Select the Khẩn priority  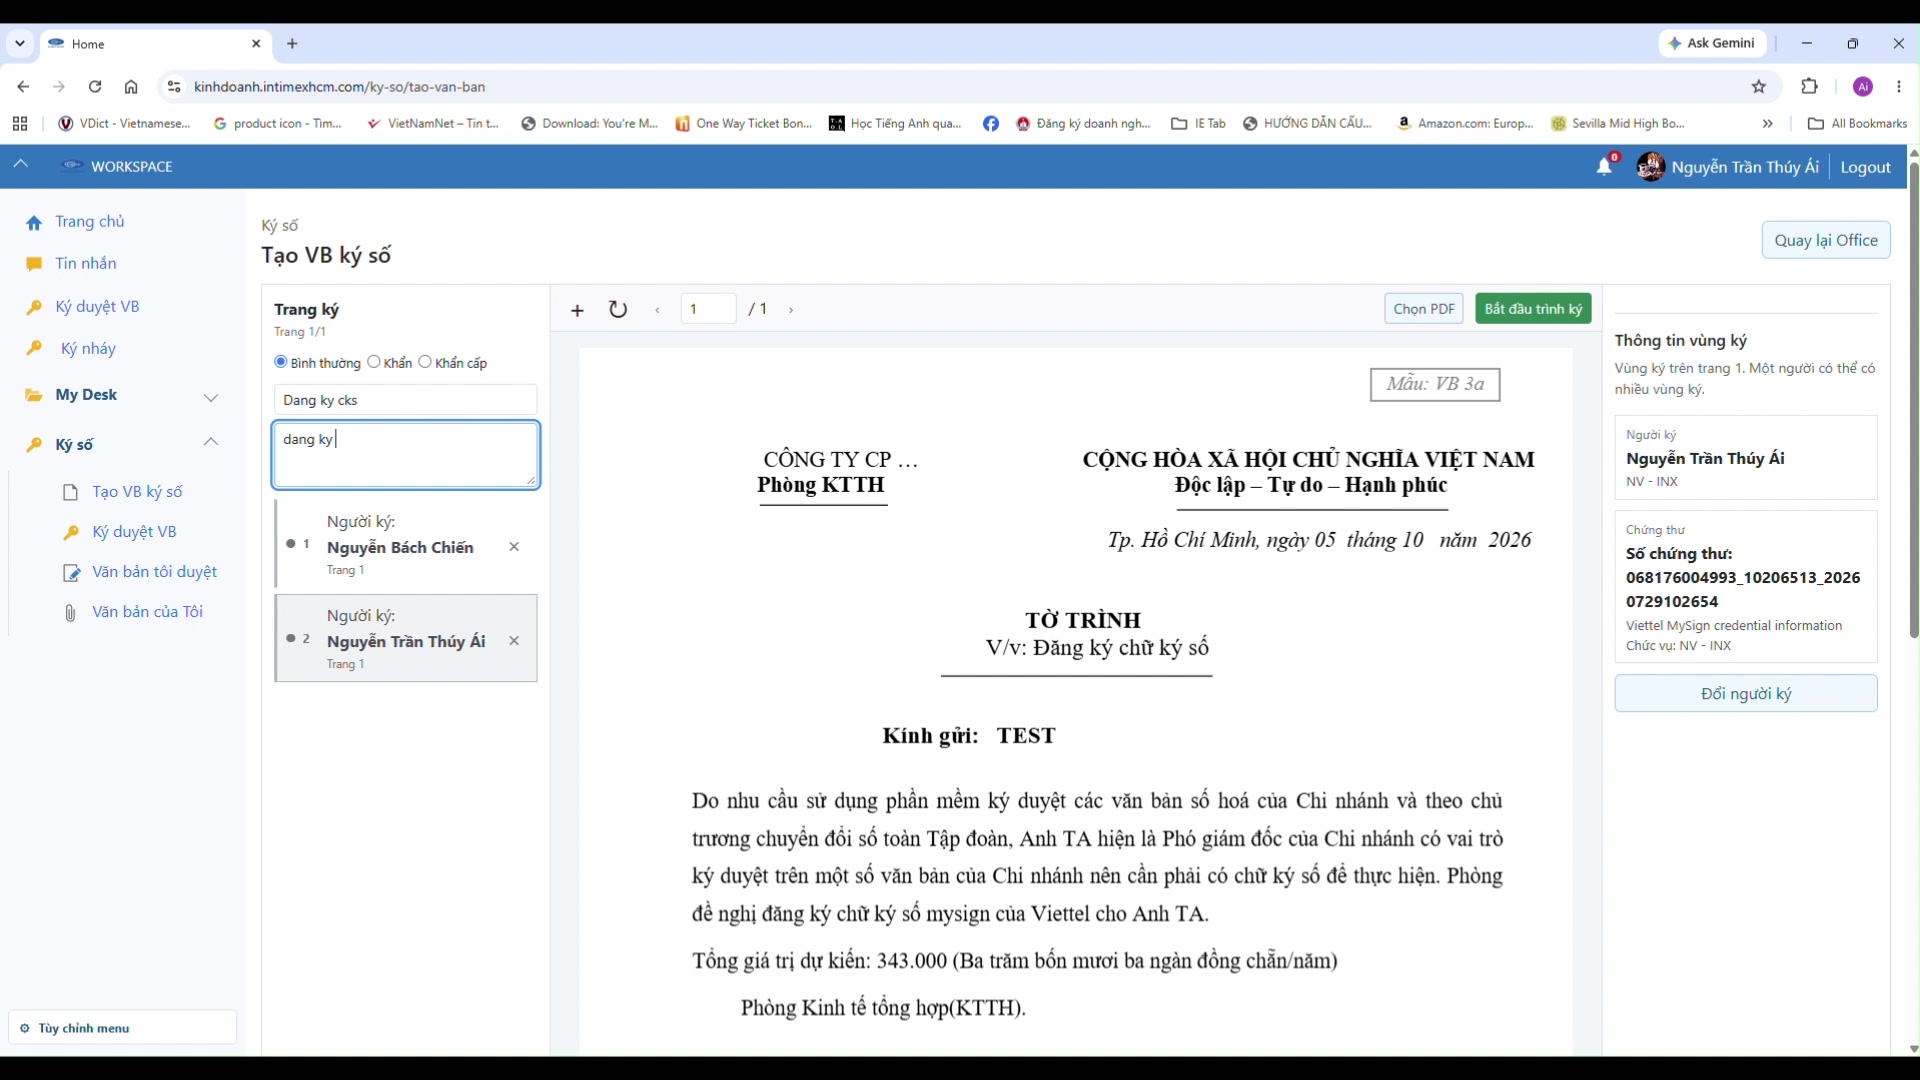click(x=374, y=362)
